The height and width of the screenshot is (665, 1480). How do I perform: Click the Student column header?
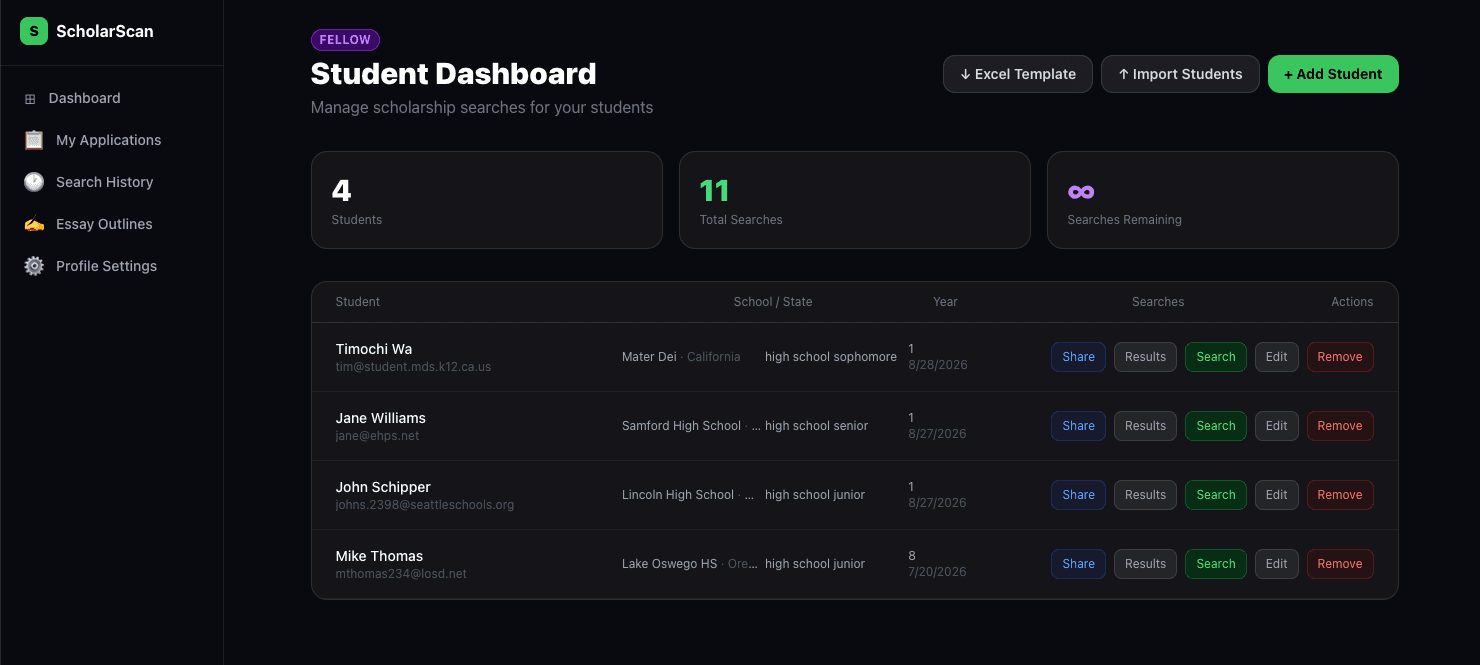[x=358, y=302]
